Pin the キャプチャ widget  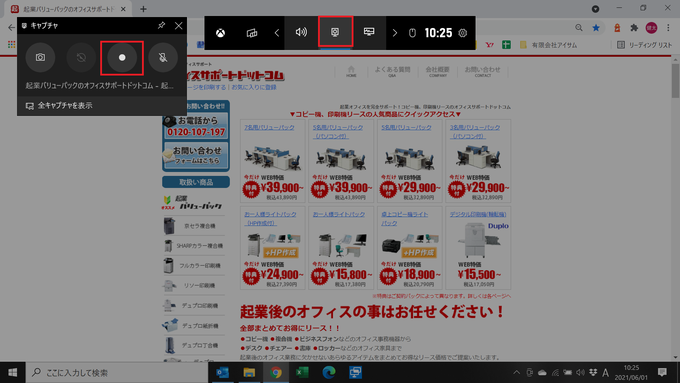tap(161, 26)
